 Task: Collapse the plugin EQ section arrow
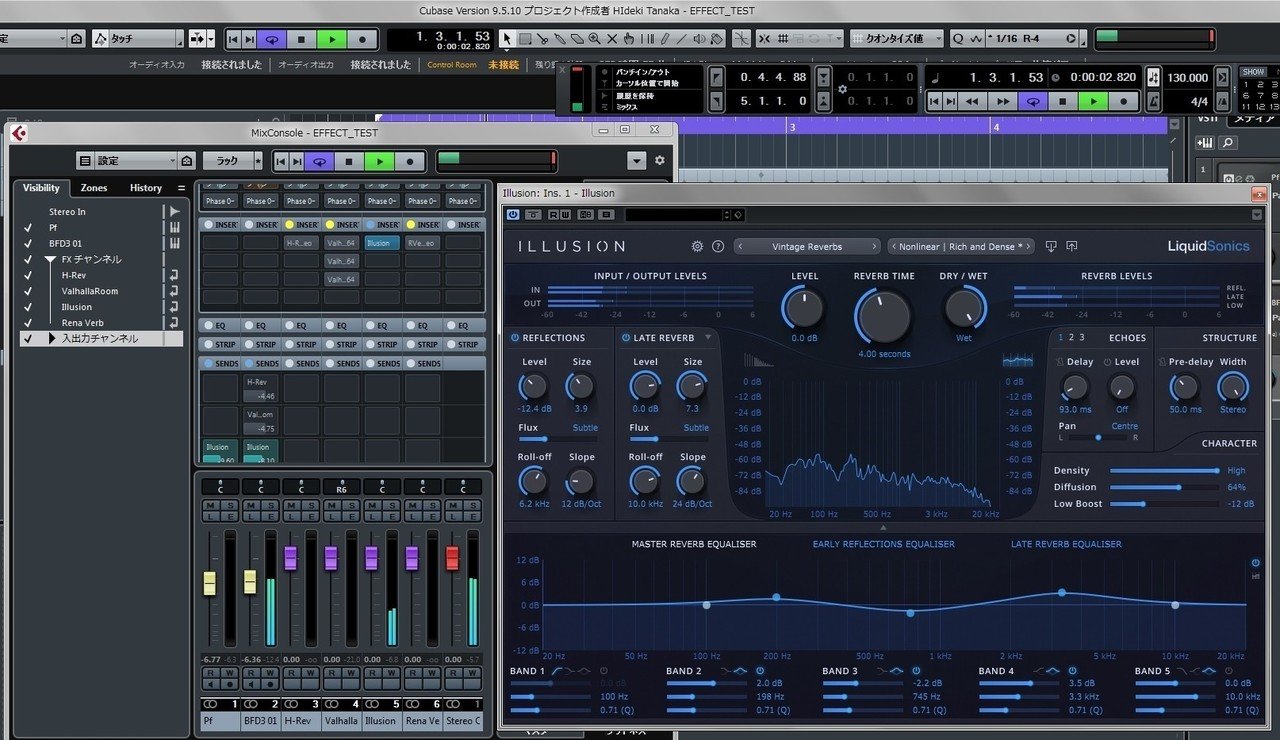click(883, 528)
